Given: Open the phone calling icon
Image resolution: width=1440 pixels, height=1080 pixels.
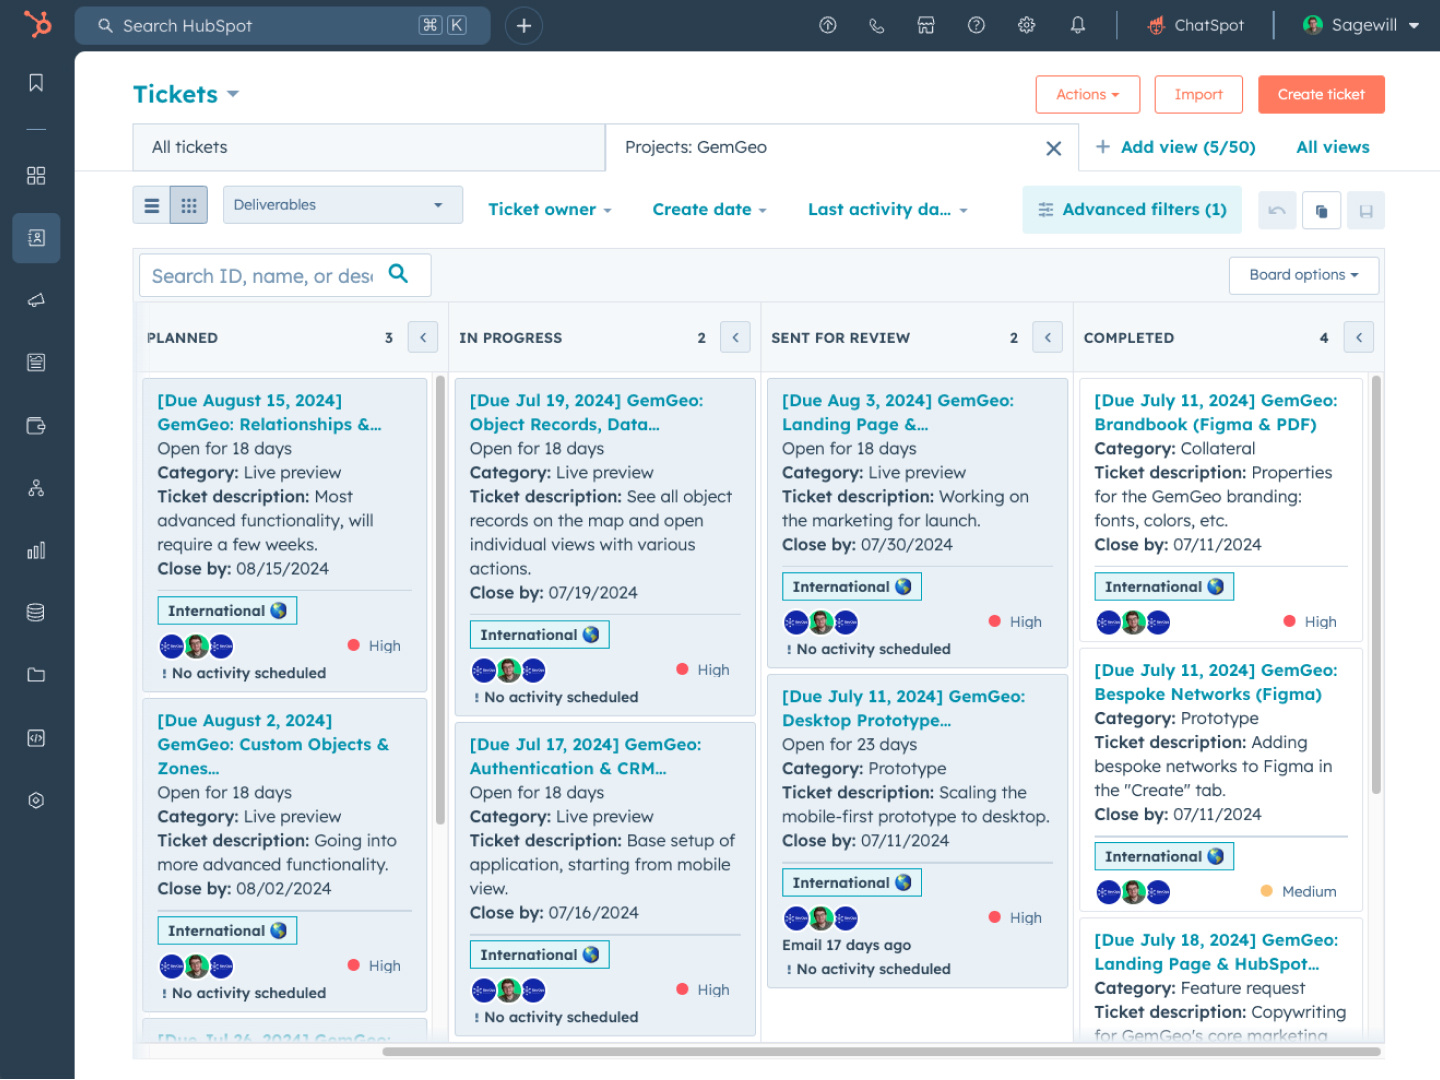Looking at the screenshot, I should coord(877,26).
